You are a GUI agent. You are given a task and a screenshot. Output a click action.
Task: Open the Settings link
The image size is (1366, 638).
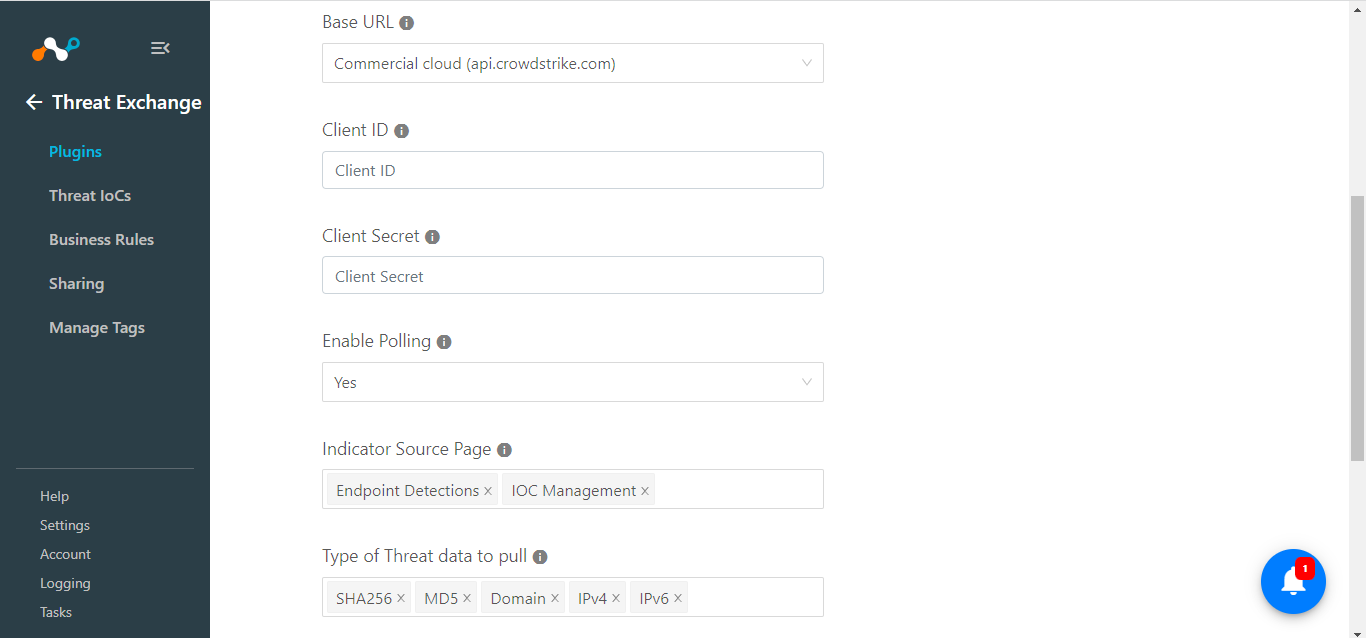65,525
